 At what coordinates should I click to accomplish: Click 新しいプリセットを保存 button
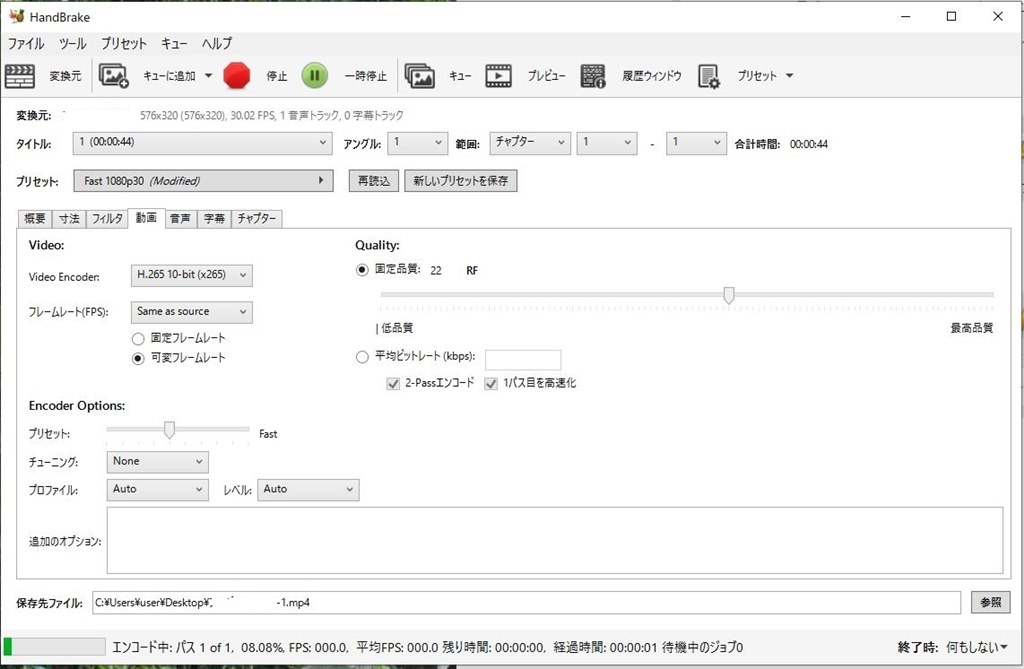pyautogui.click(x=460, y=181)
